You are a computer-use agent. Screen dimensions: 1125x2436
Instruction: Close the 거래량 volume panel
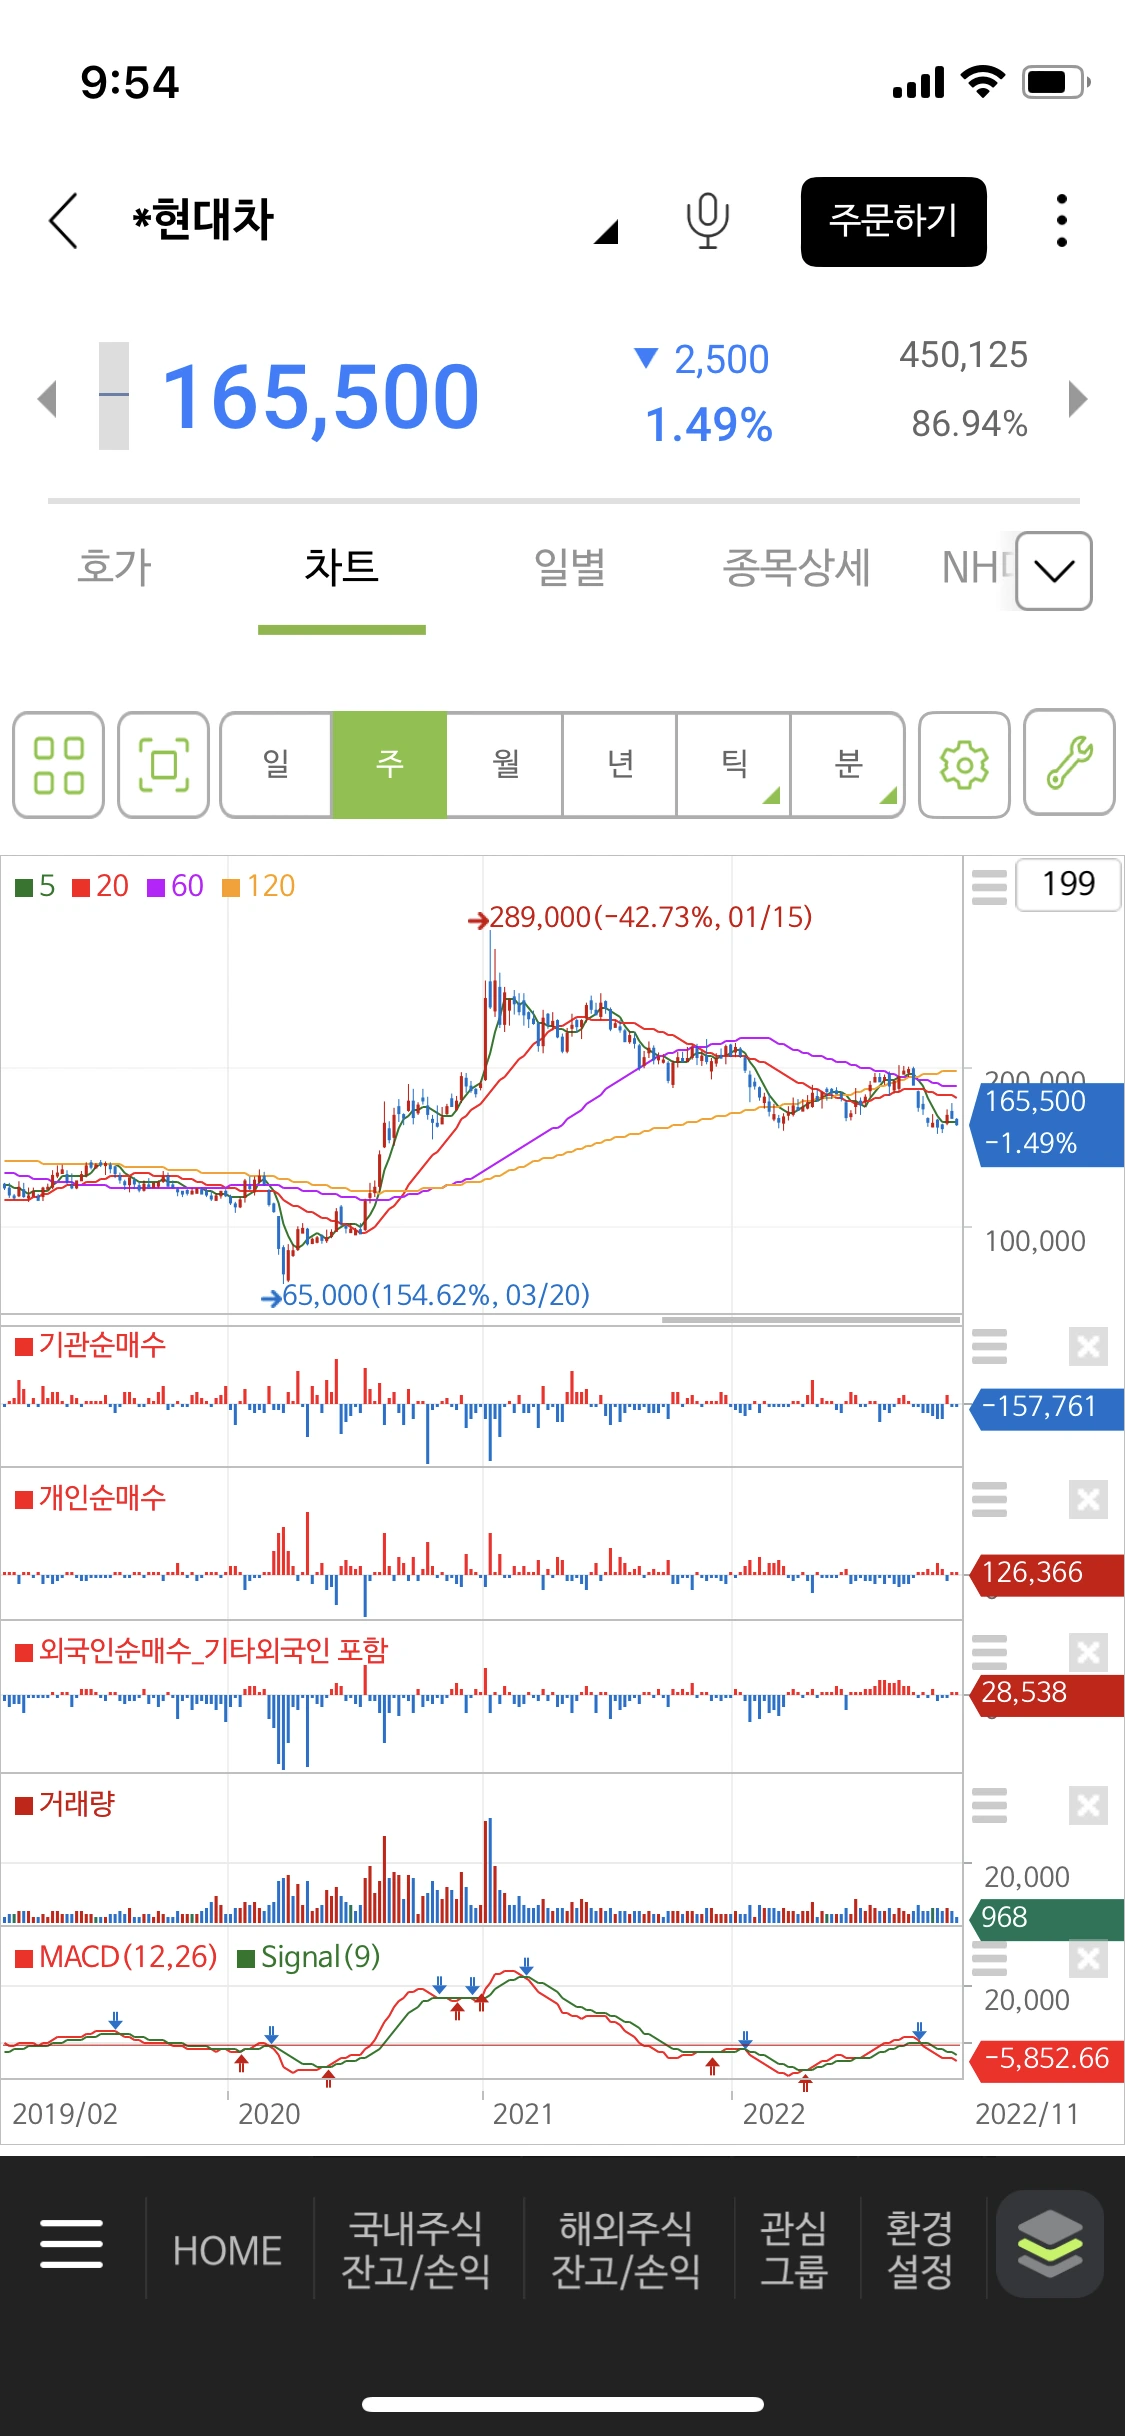(x=1088, y=1806)
